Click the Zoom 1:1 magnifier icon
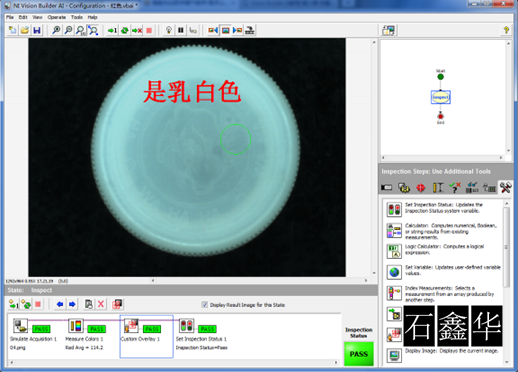Image resolution: width=518 pixels, height=372 pixels. click(x=80, y=30)
